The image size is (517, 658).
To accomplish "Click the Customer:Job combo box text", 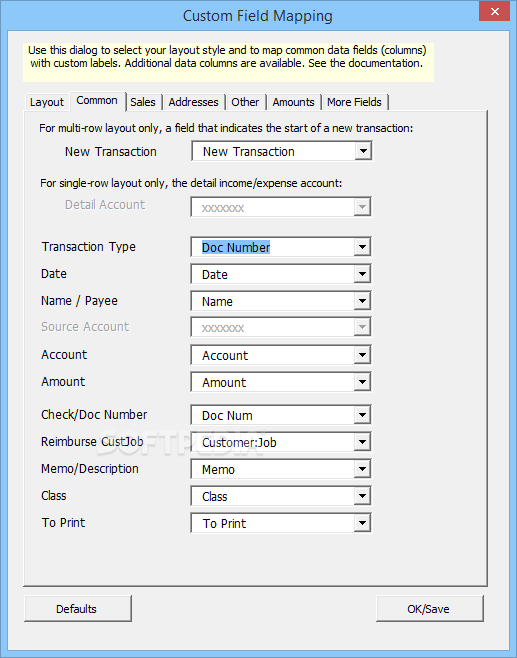I will click(x=239, y=442).
